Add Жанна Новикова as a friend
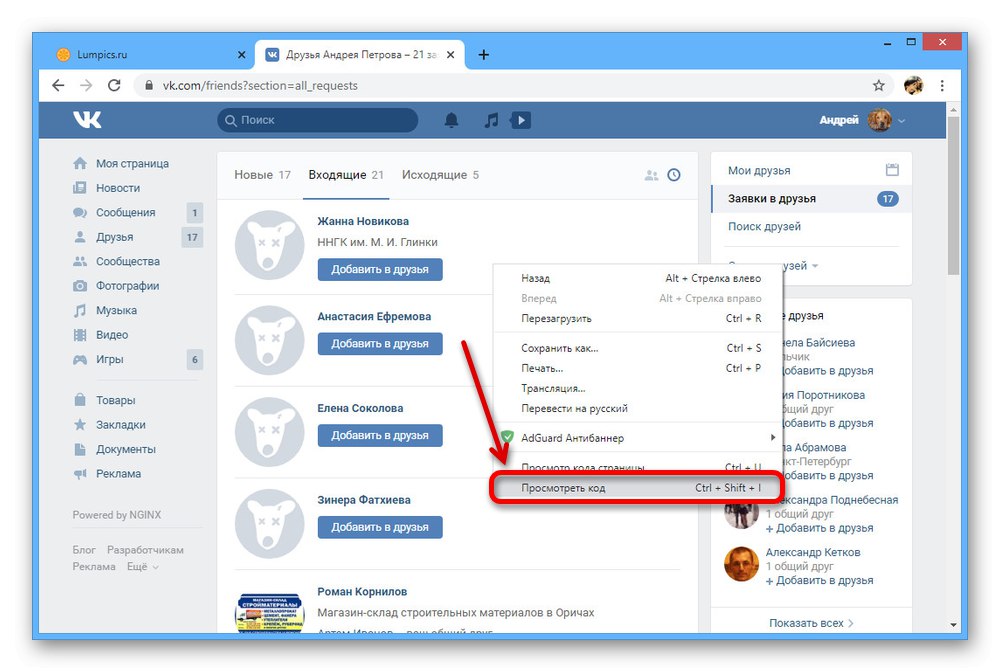Screen dimensions: 1000x672 380,269
